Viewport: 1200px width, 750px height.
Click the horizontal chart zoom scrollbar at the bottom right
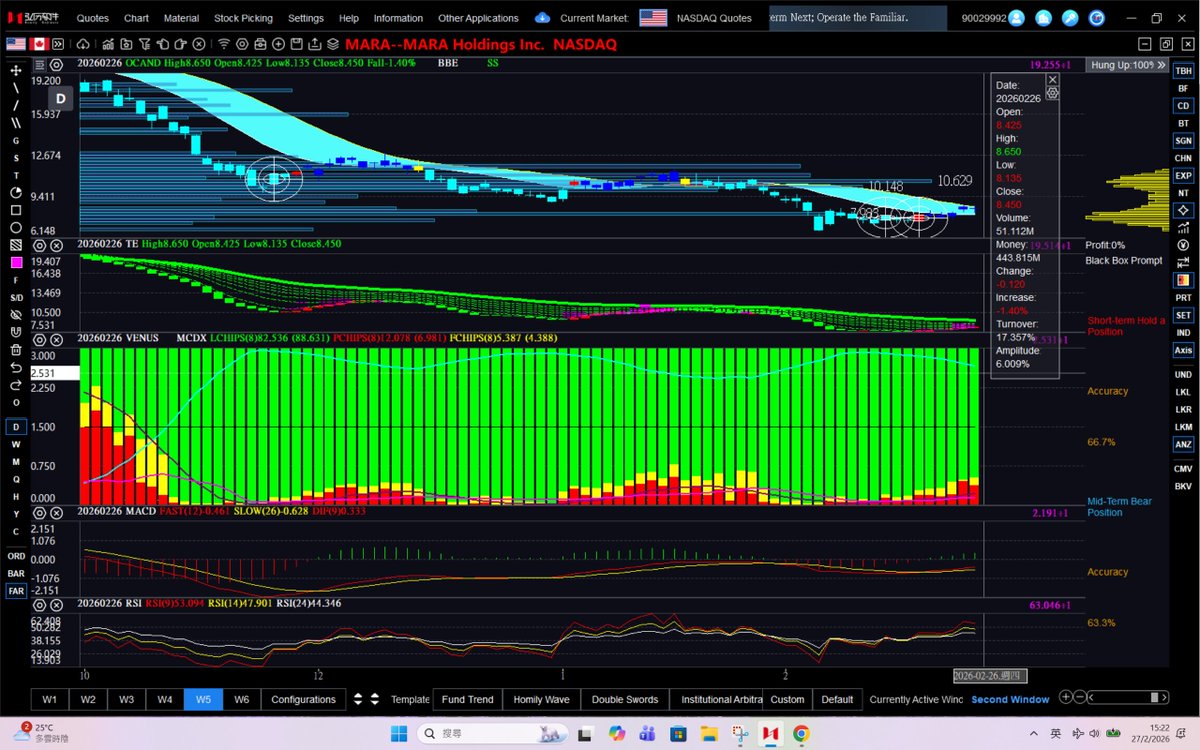click(x=1130, y=697)
